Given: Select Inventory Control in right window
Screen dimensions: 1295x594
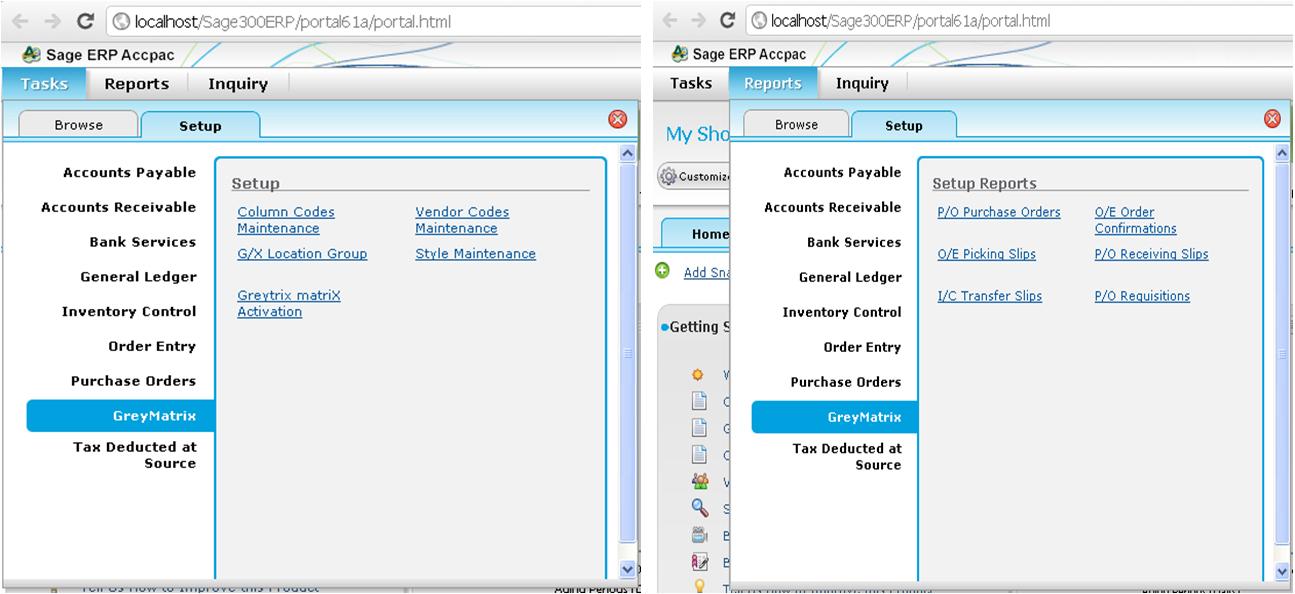Looking at the screenshot, I should click(842, 312).
